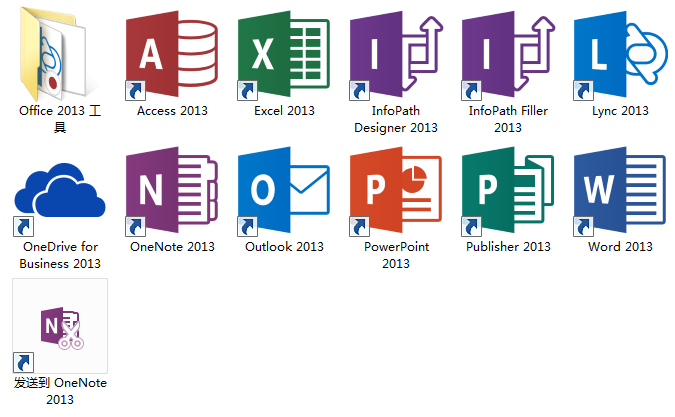Viewport: 675px width, 417px height.
Task: Click the "Lync 2013" label text
Action: (x=620, y=111)
